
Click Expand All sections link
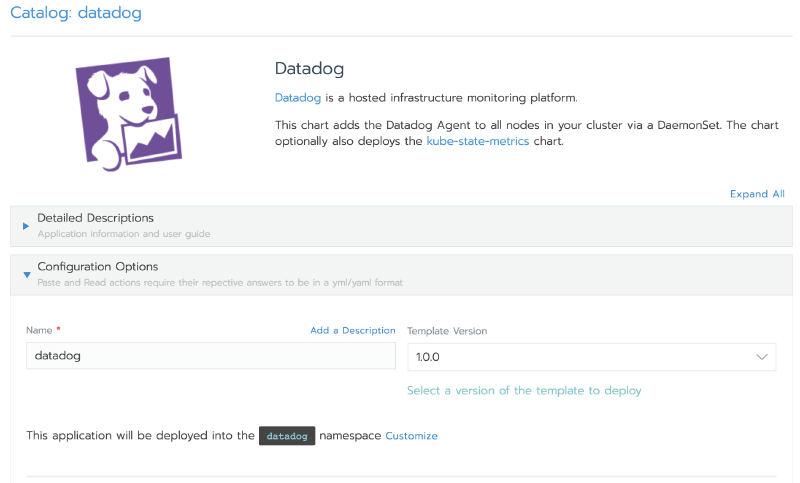757,194
